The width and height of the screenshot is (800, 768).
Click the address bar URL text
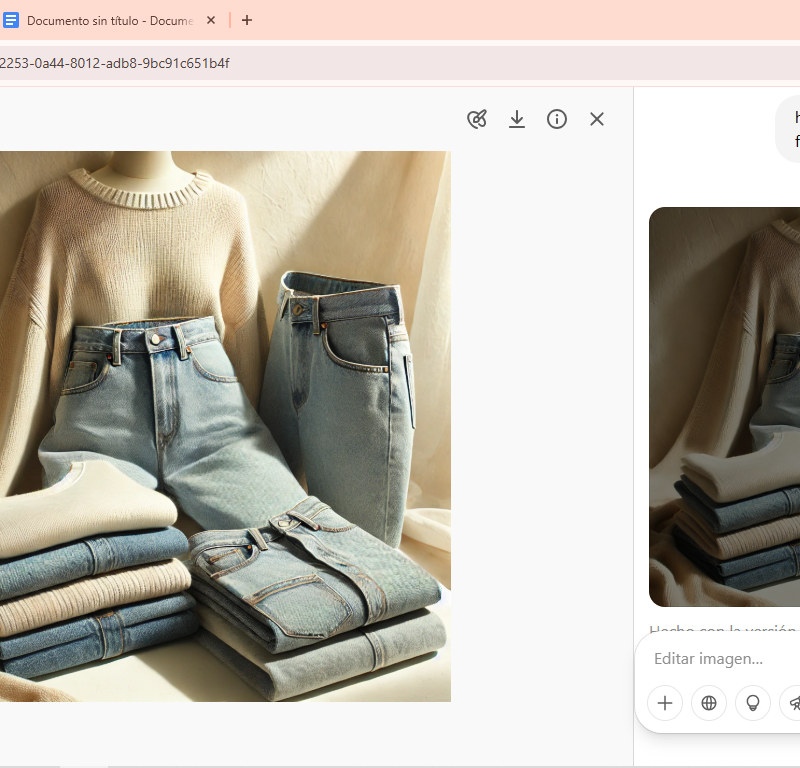coord(115,63)
